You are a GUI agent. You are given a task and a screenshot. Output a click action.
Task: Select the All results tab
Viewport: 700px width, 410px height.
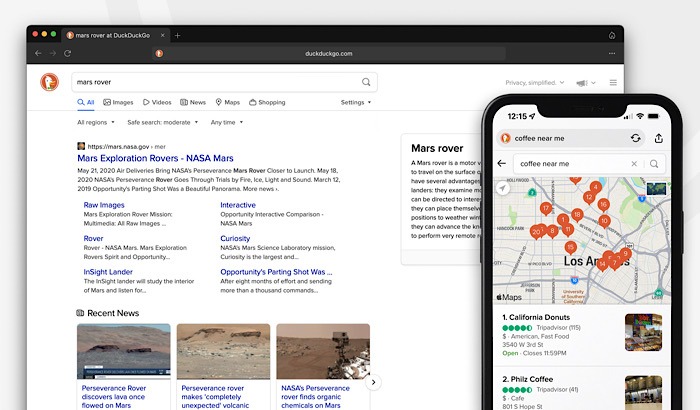coord(86,102)
